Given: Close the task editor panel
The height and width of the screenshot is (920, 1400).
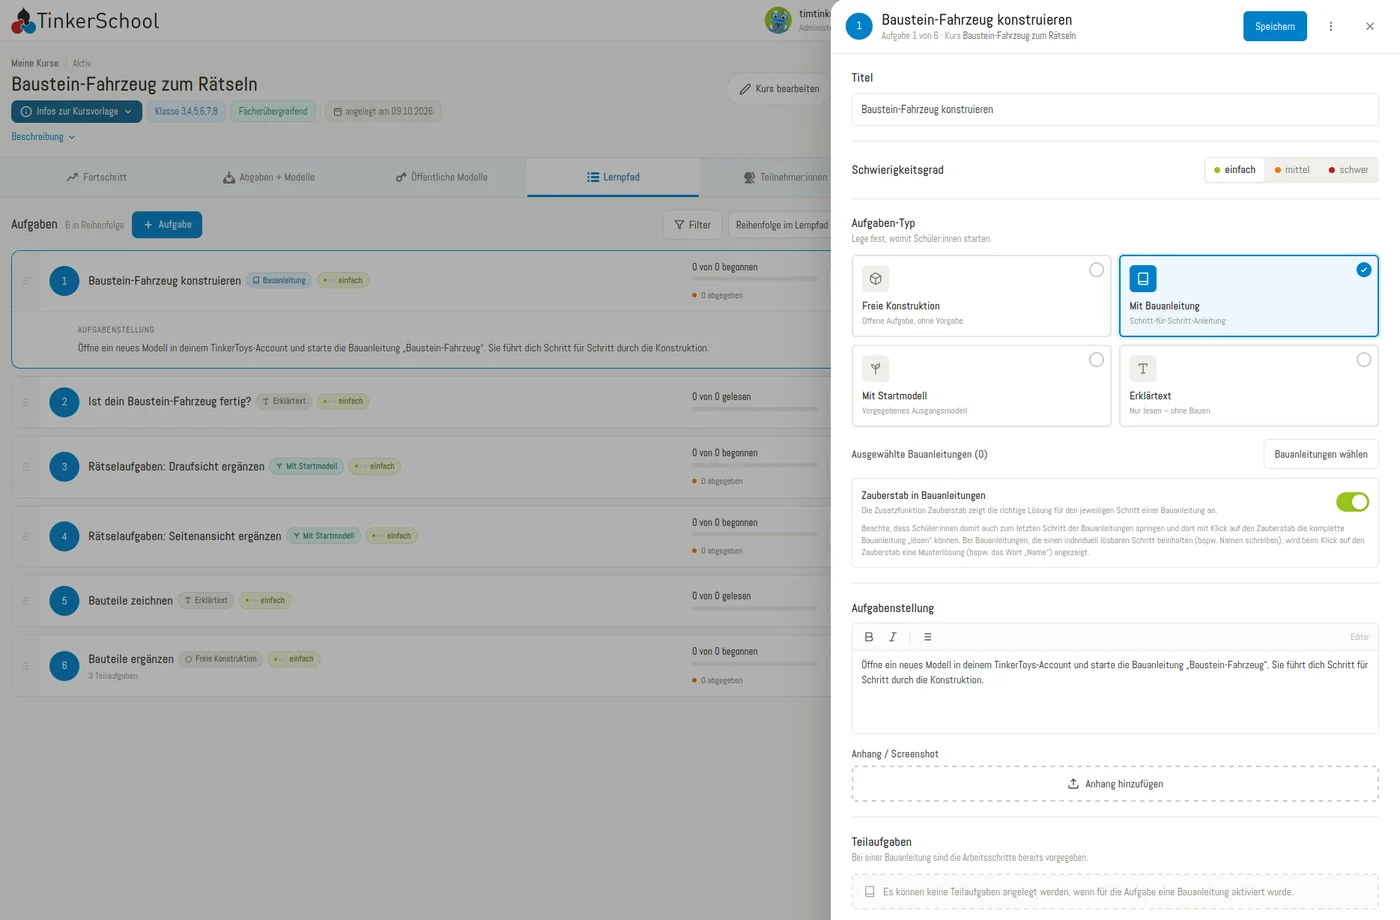Looking at the screenshot, I should tap(1370, 26).
